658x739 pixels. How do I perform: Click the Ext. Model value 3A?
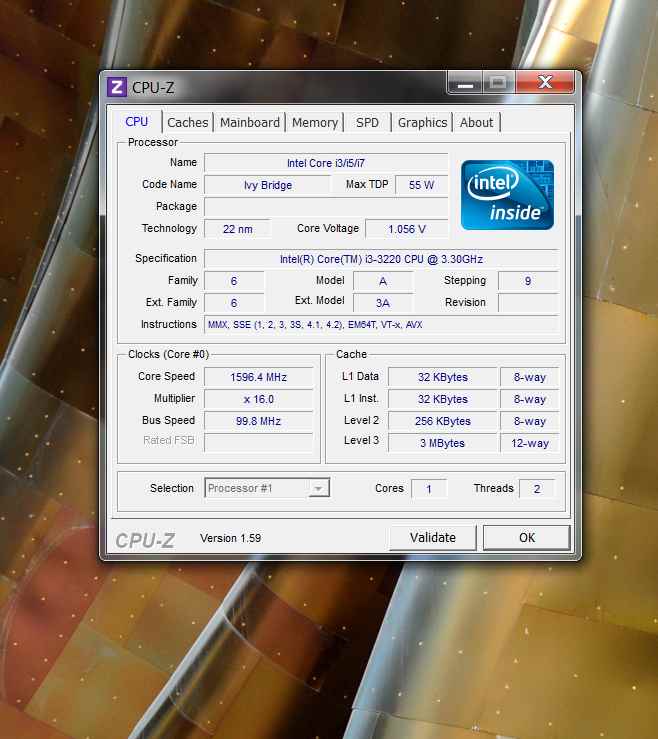tap(383, 303)
